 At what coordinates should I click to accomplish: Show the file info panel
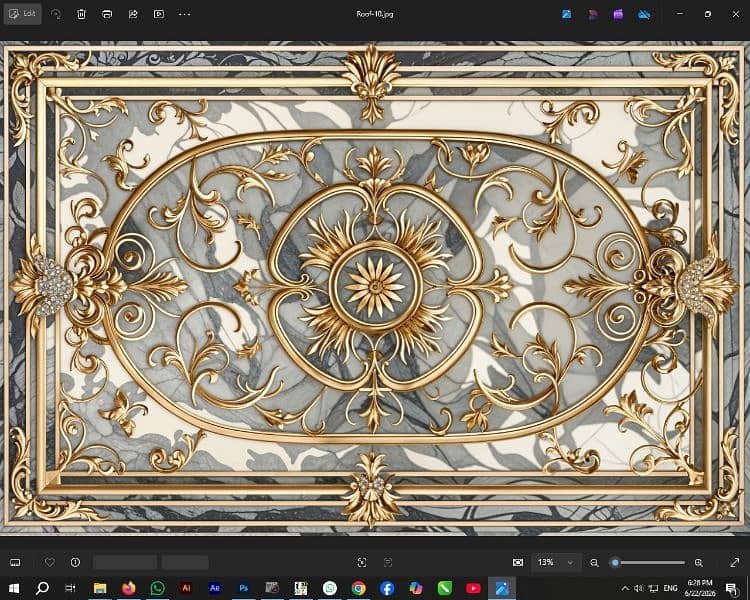75,563
